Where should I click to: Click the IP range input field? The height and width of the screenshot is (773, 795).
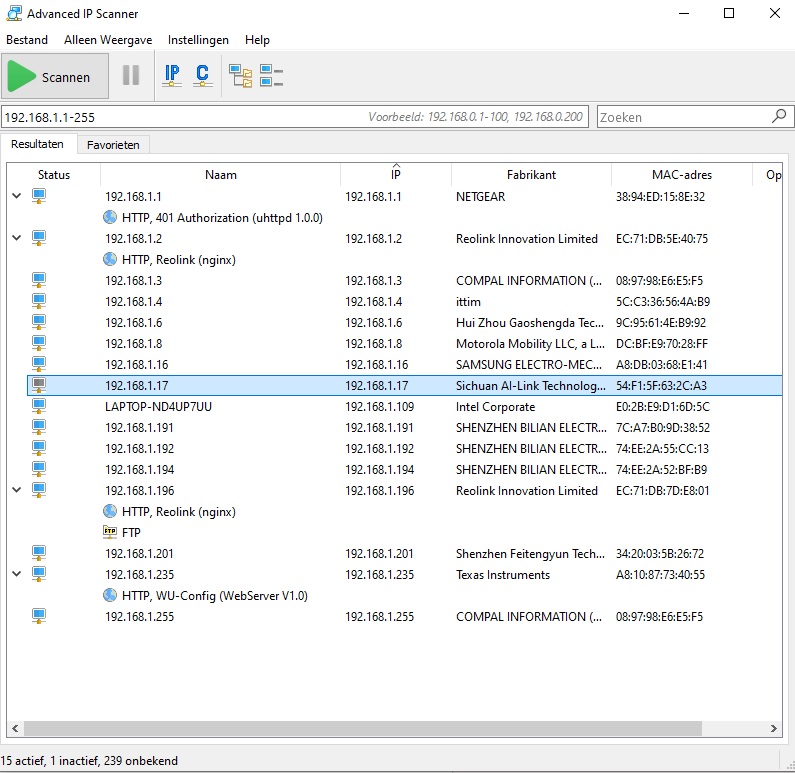295,117
